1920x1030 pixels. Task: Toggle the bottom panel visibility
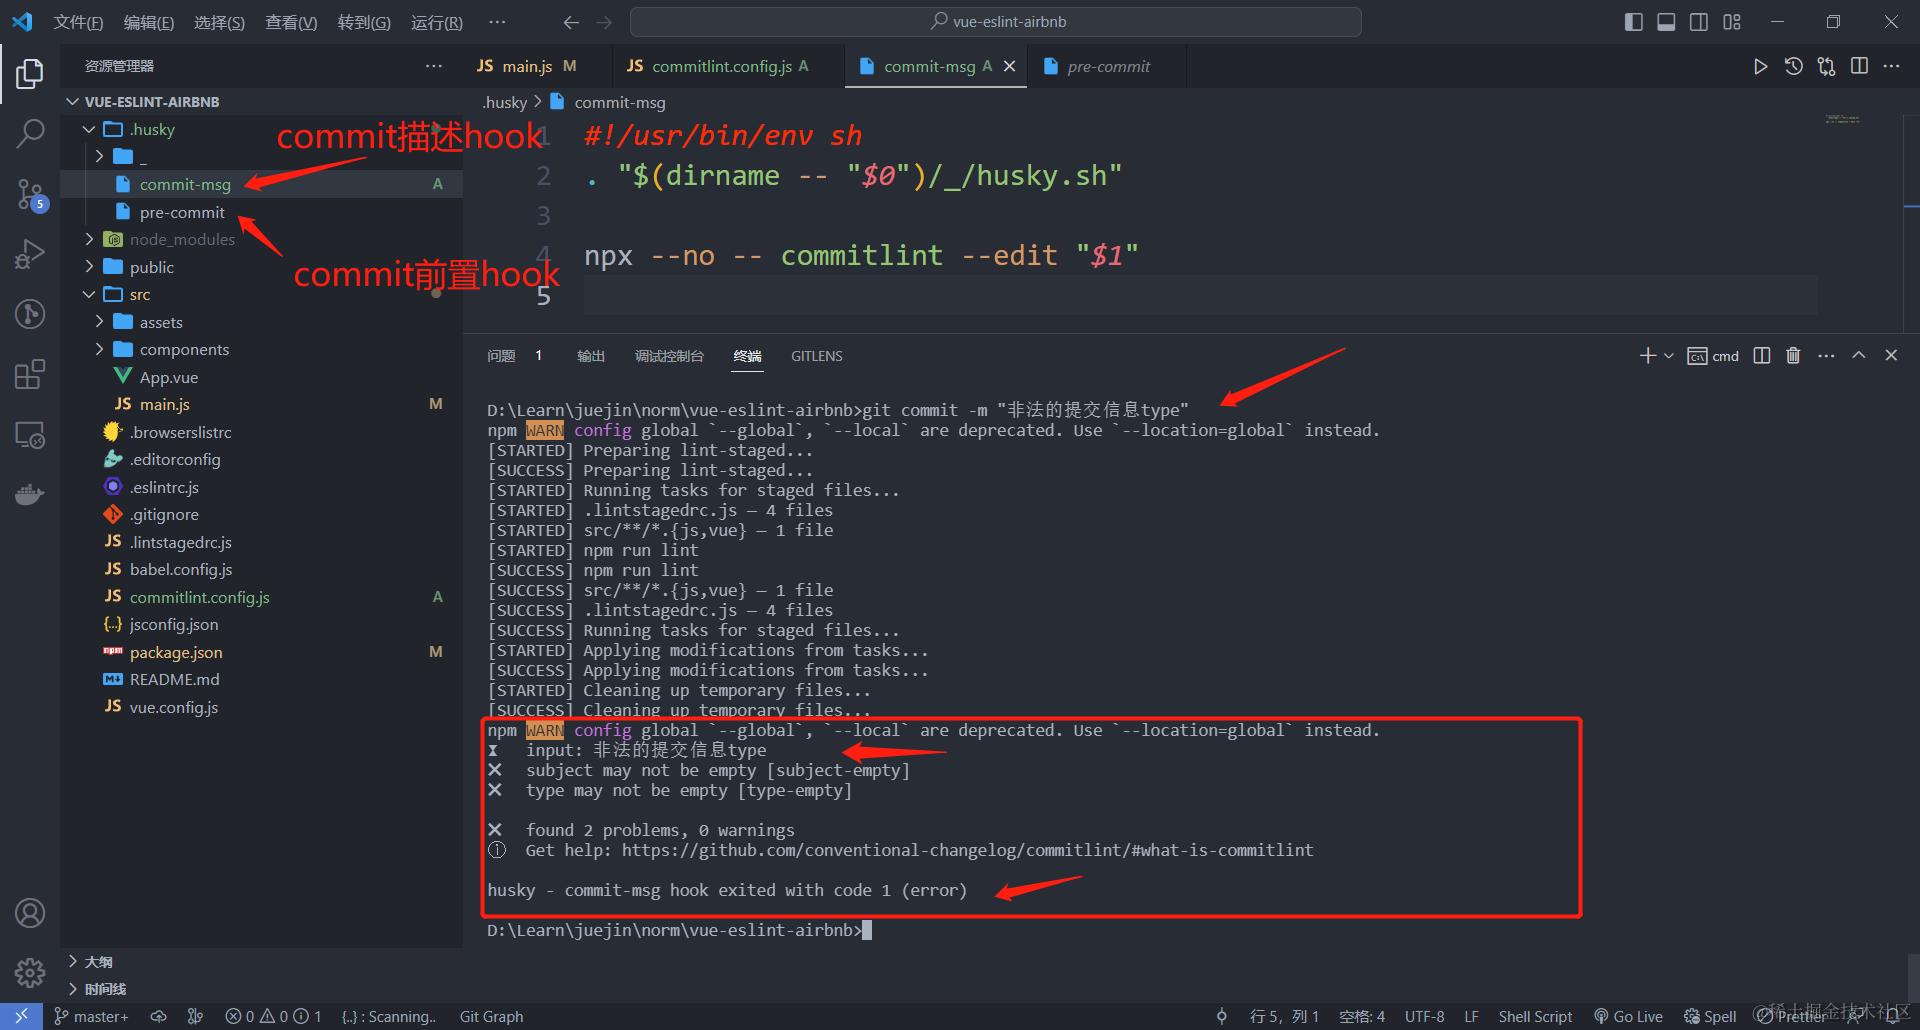click(1666, 22)
